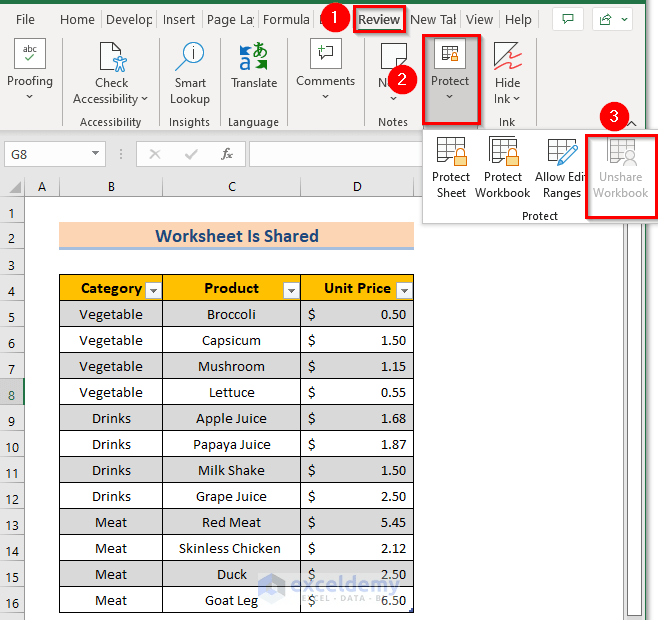The image size is (658, 620).
Task: Select the 'Apple Juice' cell
Action: click(232, 419)
